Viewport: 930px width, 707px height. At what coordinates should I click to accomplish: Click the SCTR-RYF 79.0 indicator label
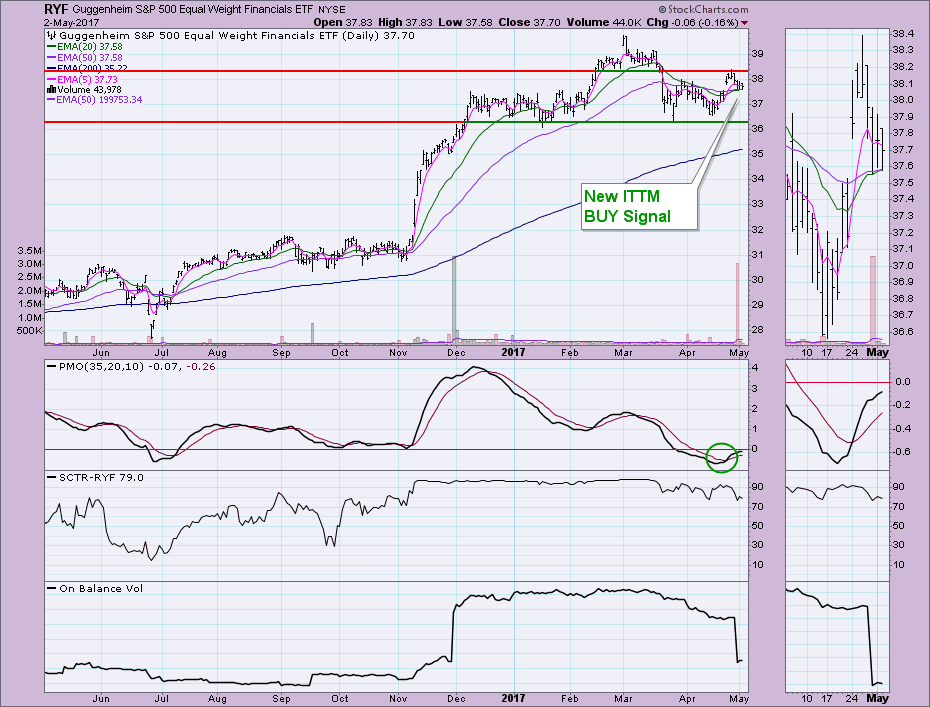coord(95,477)
